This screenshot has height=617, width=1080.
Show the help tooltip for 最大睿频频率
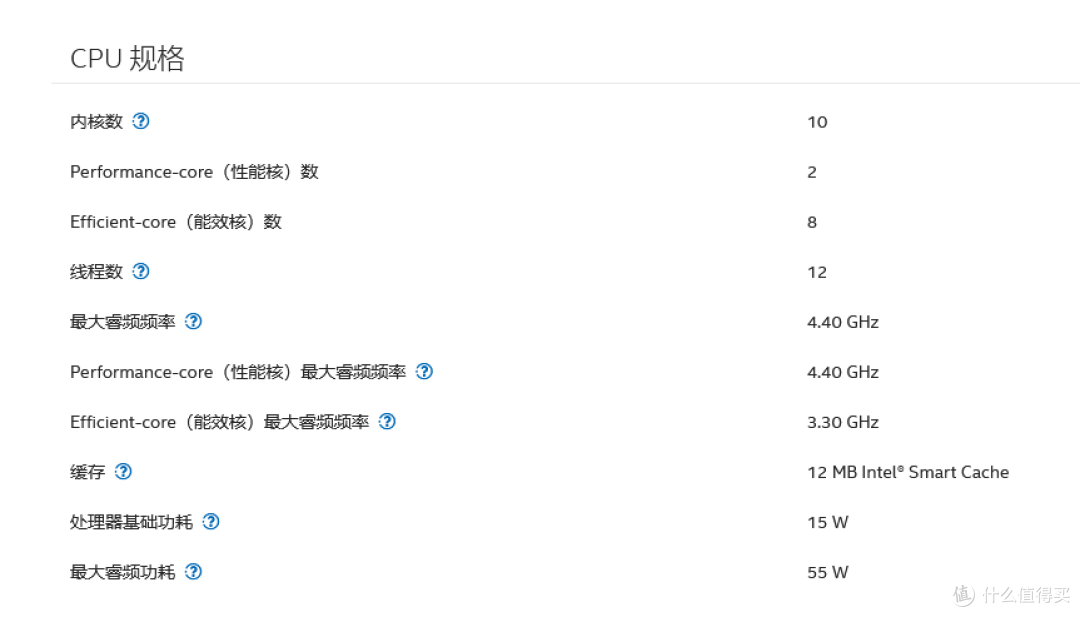[194, 321]
